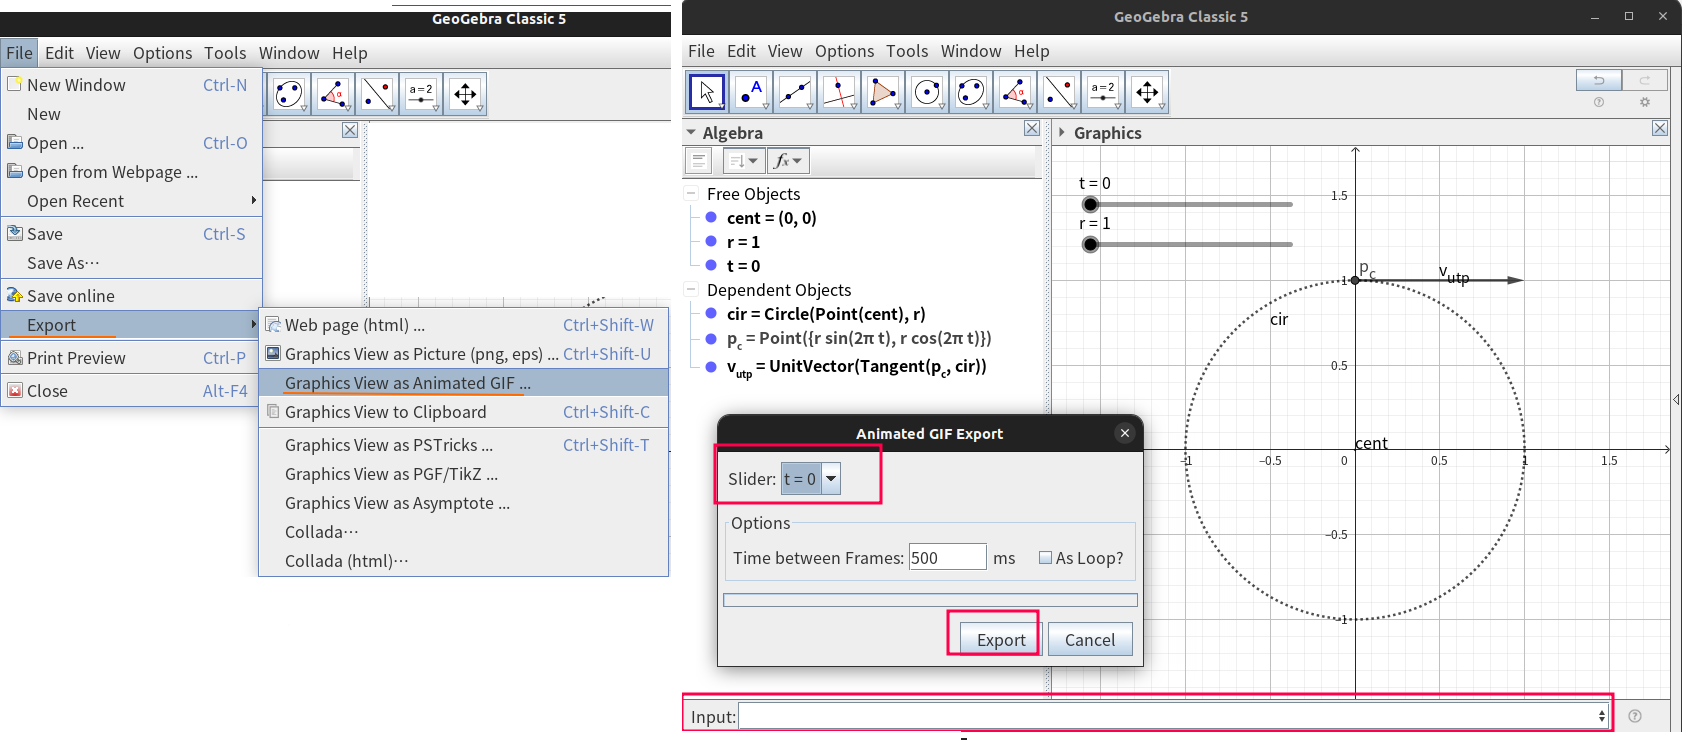Screen dimensions: 1682x740
Task: Select the Polygon tool
Action: [x=883, y=92]
